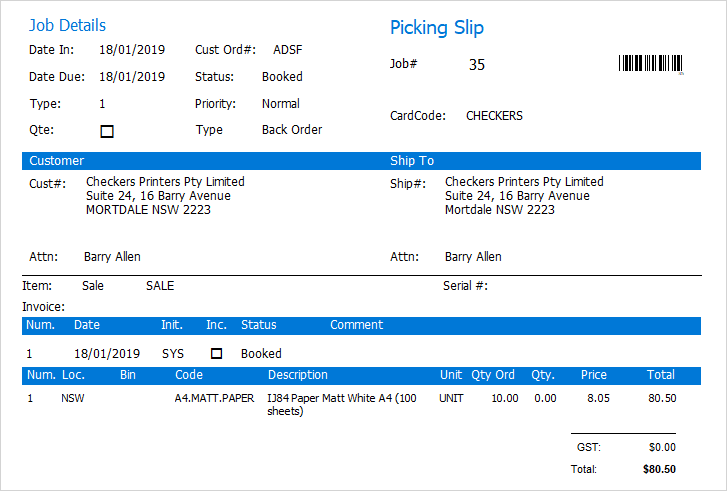Viewport: 727px width, 491px height.
Task: Click the Job Details heading
Action: click(67, 25)
